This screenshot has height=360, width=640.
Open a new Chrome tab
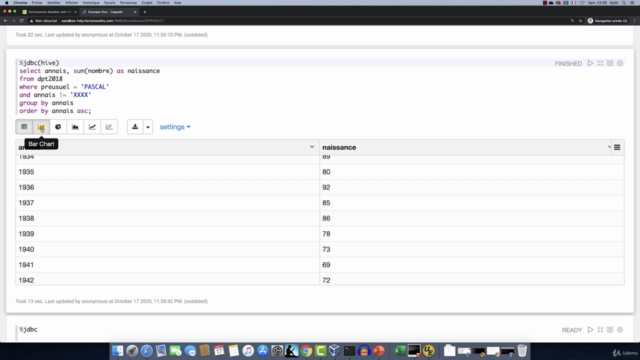(144, 12)
